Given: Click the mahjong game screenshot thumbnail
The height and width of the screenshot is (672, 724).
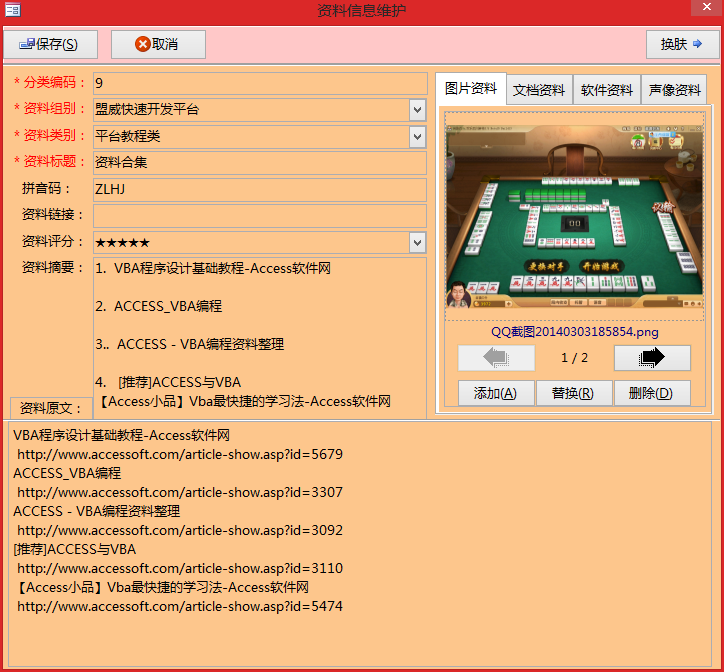Looking at the screenshot, I should click(574, 216).
